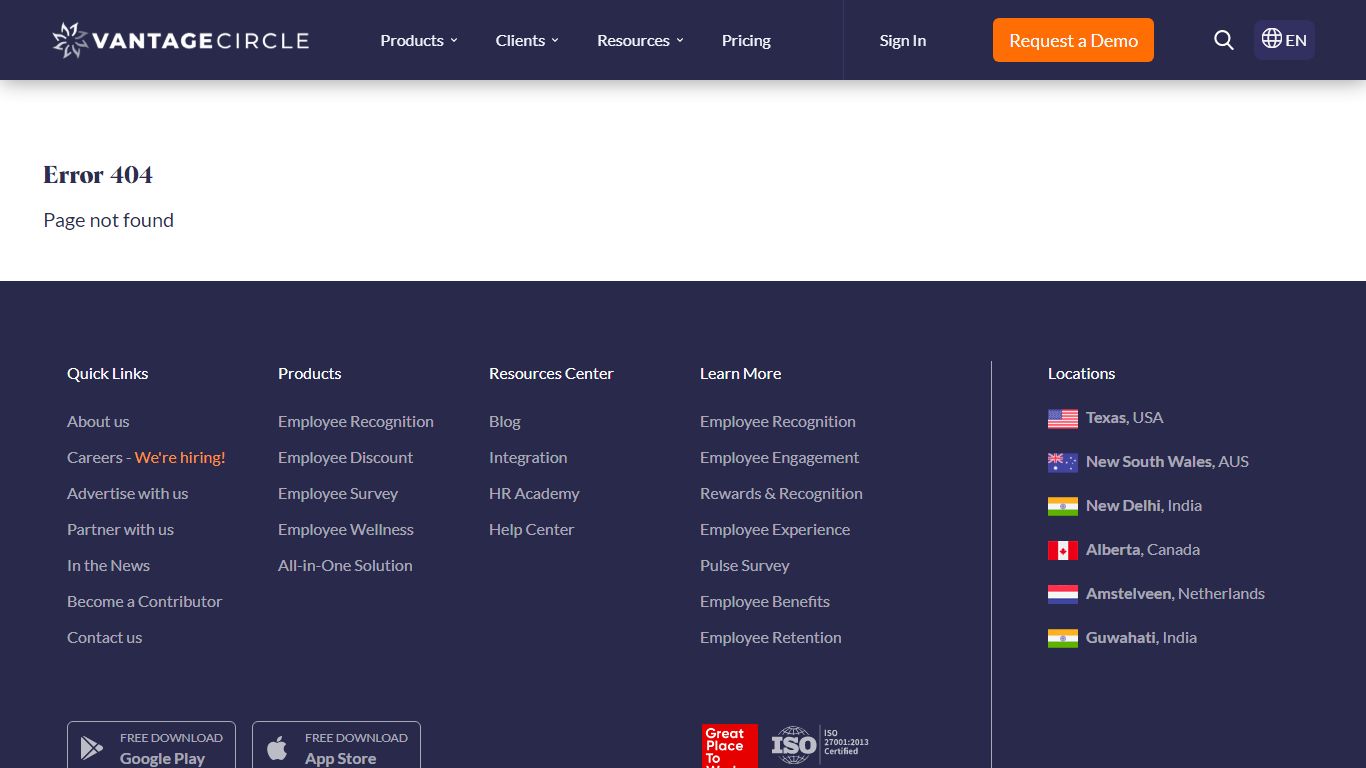
Task: Open Integration link
Action: tap(528, 457)
